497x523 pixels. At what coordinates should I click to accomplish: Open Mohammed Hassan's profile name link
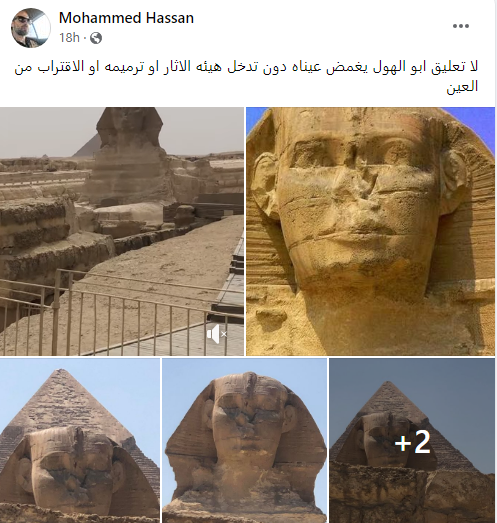126,17
